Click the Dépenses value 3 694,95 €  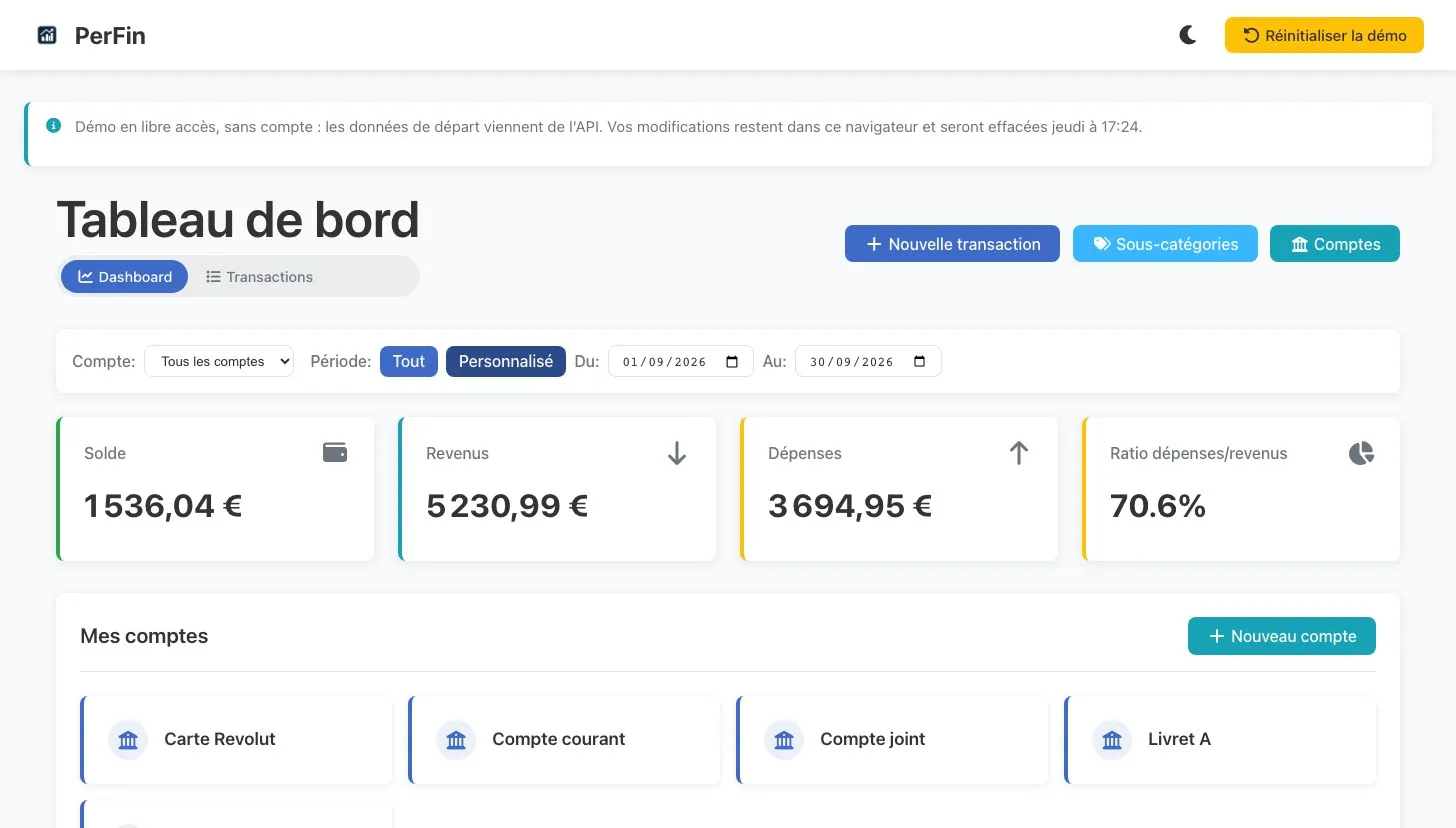pyautogui.click(x=850, y=506)
